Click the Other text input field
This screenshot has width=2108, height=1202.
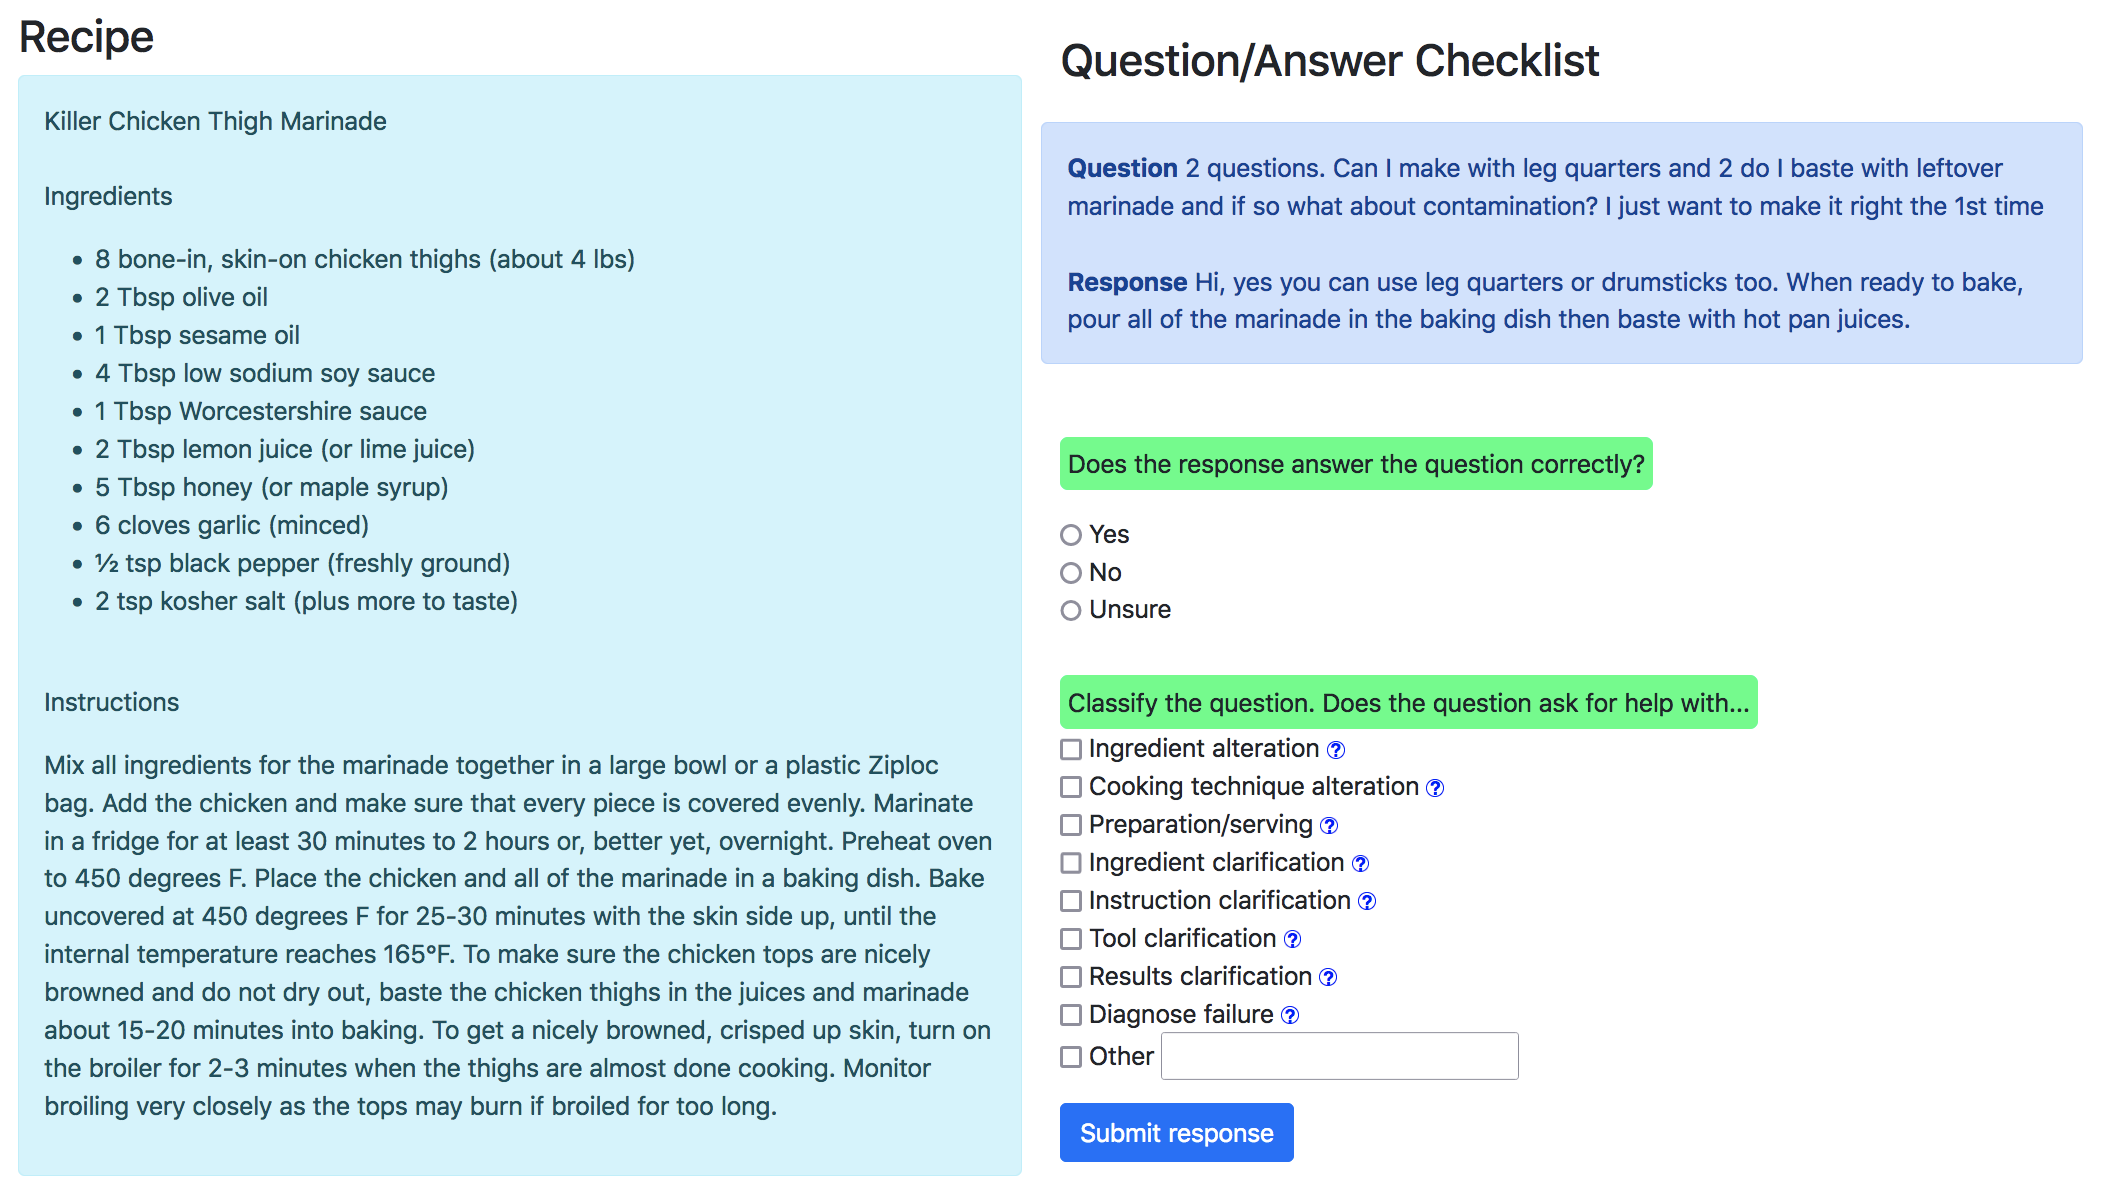pos(1339,1056)
